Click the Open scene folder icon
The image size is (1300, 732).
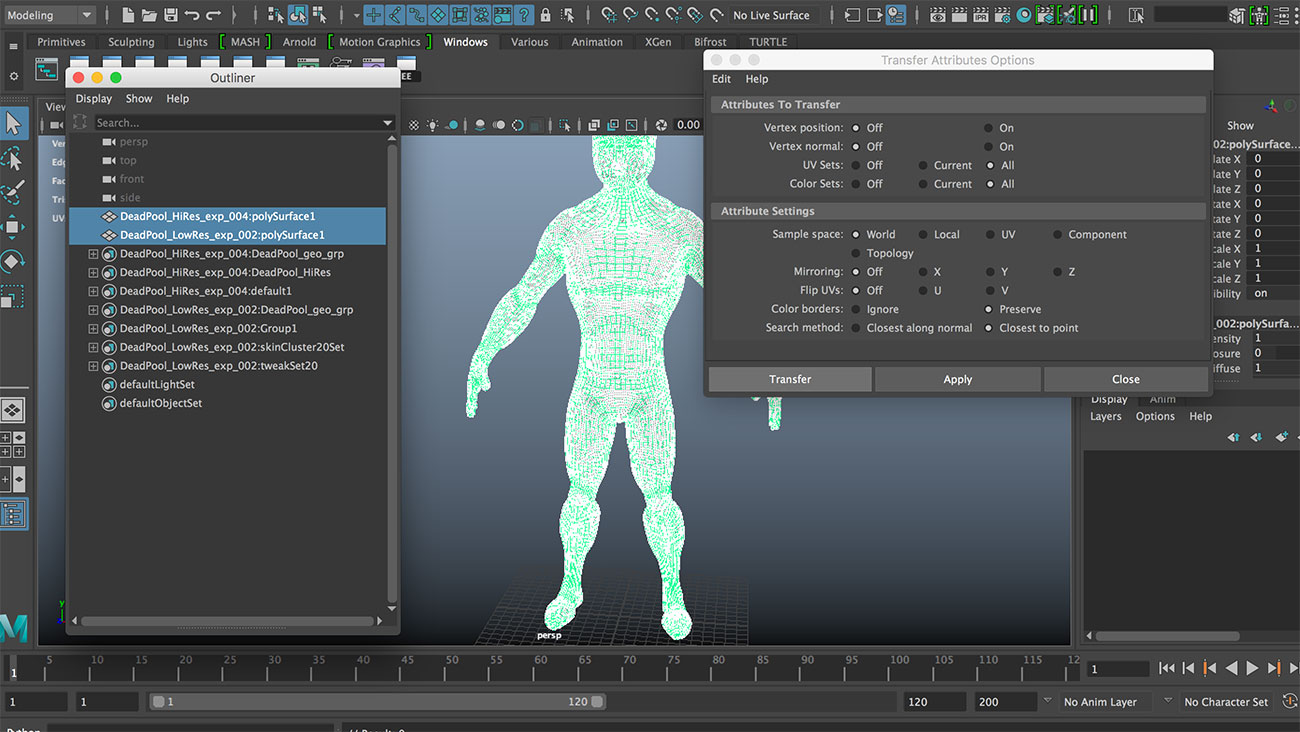[149, 15]
